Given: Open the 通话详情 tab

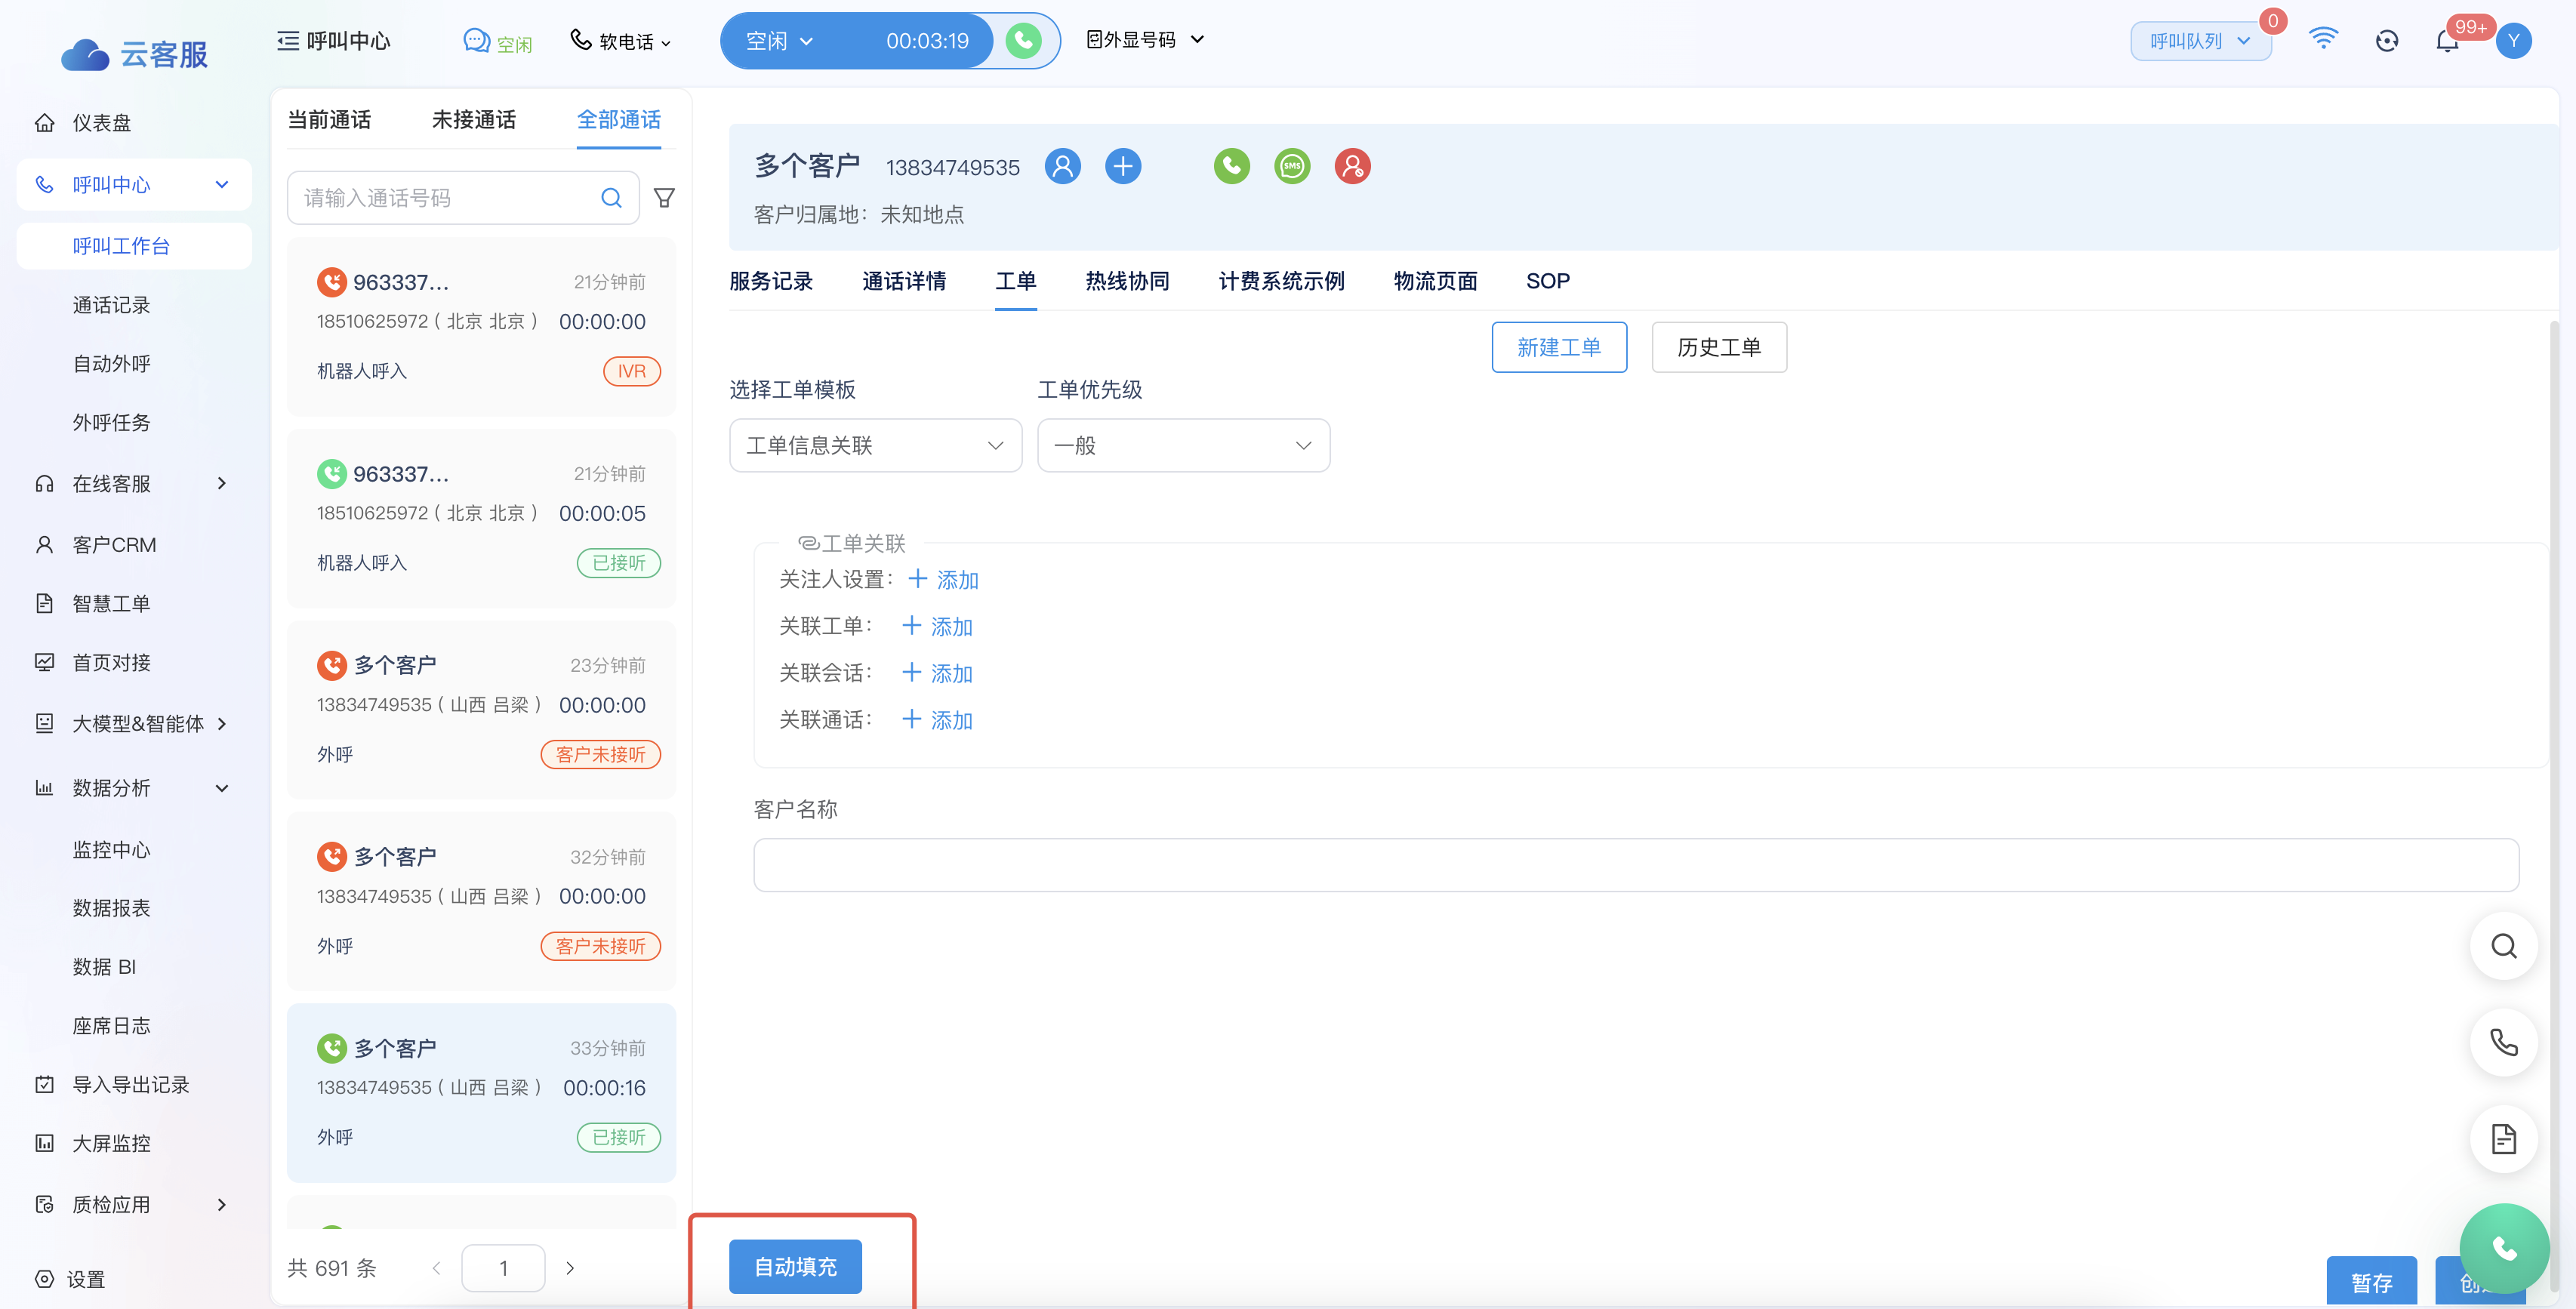Looking at the screenshot, I should pyautogui.click(x=904, y=281).
